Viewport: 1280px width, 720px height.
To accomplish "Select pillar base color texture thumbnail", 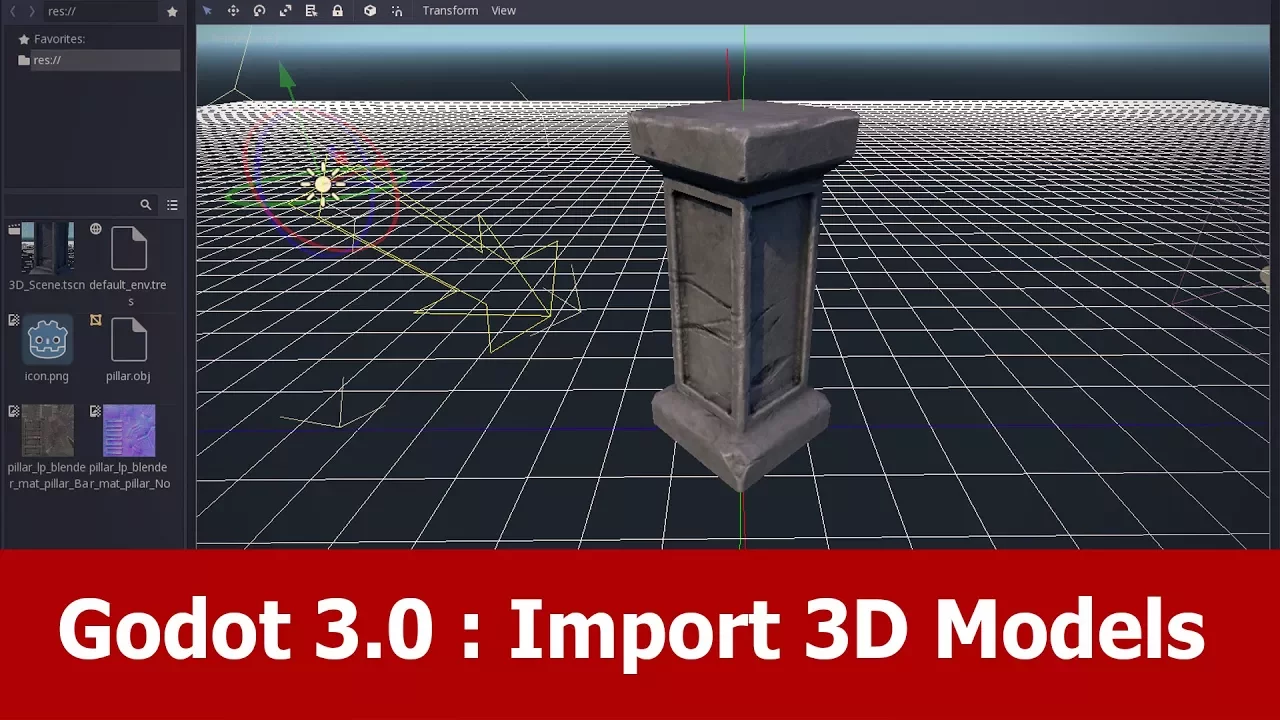I will 47,430.
